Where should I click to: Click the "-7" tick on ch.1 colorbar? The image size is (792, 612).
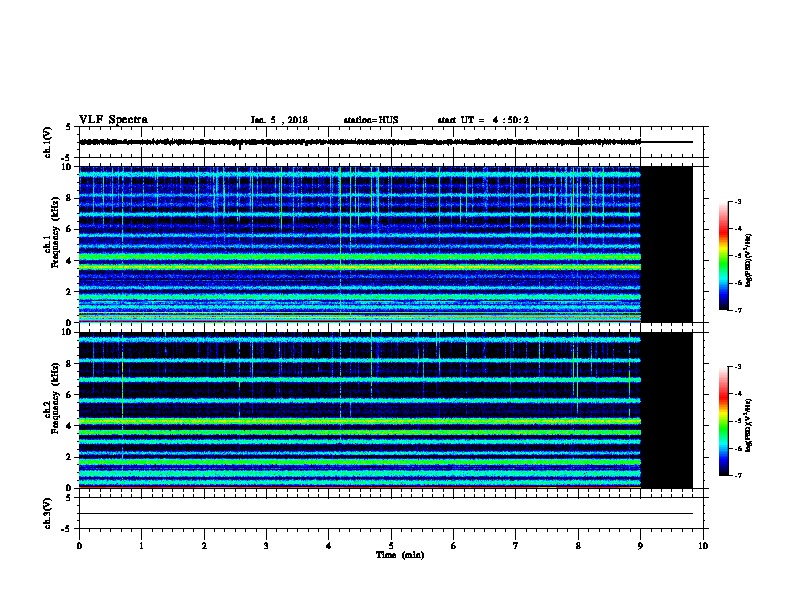coord(737,310)
